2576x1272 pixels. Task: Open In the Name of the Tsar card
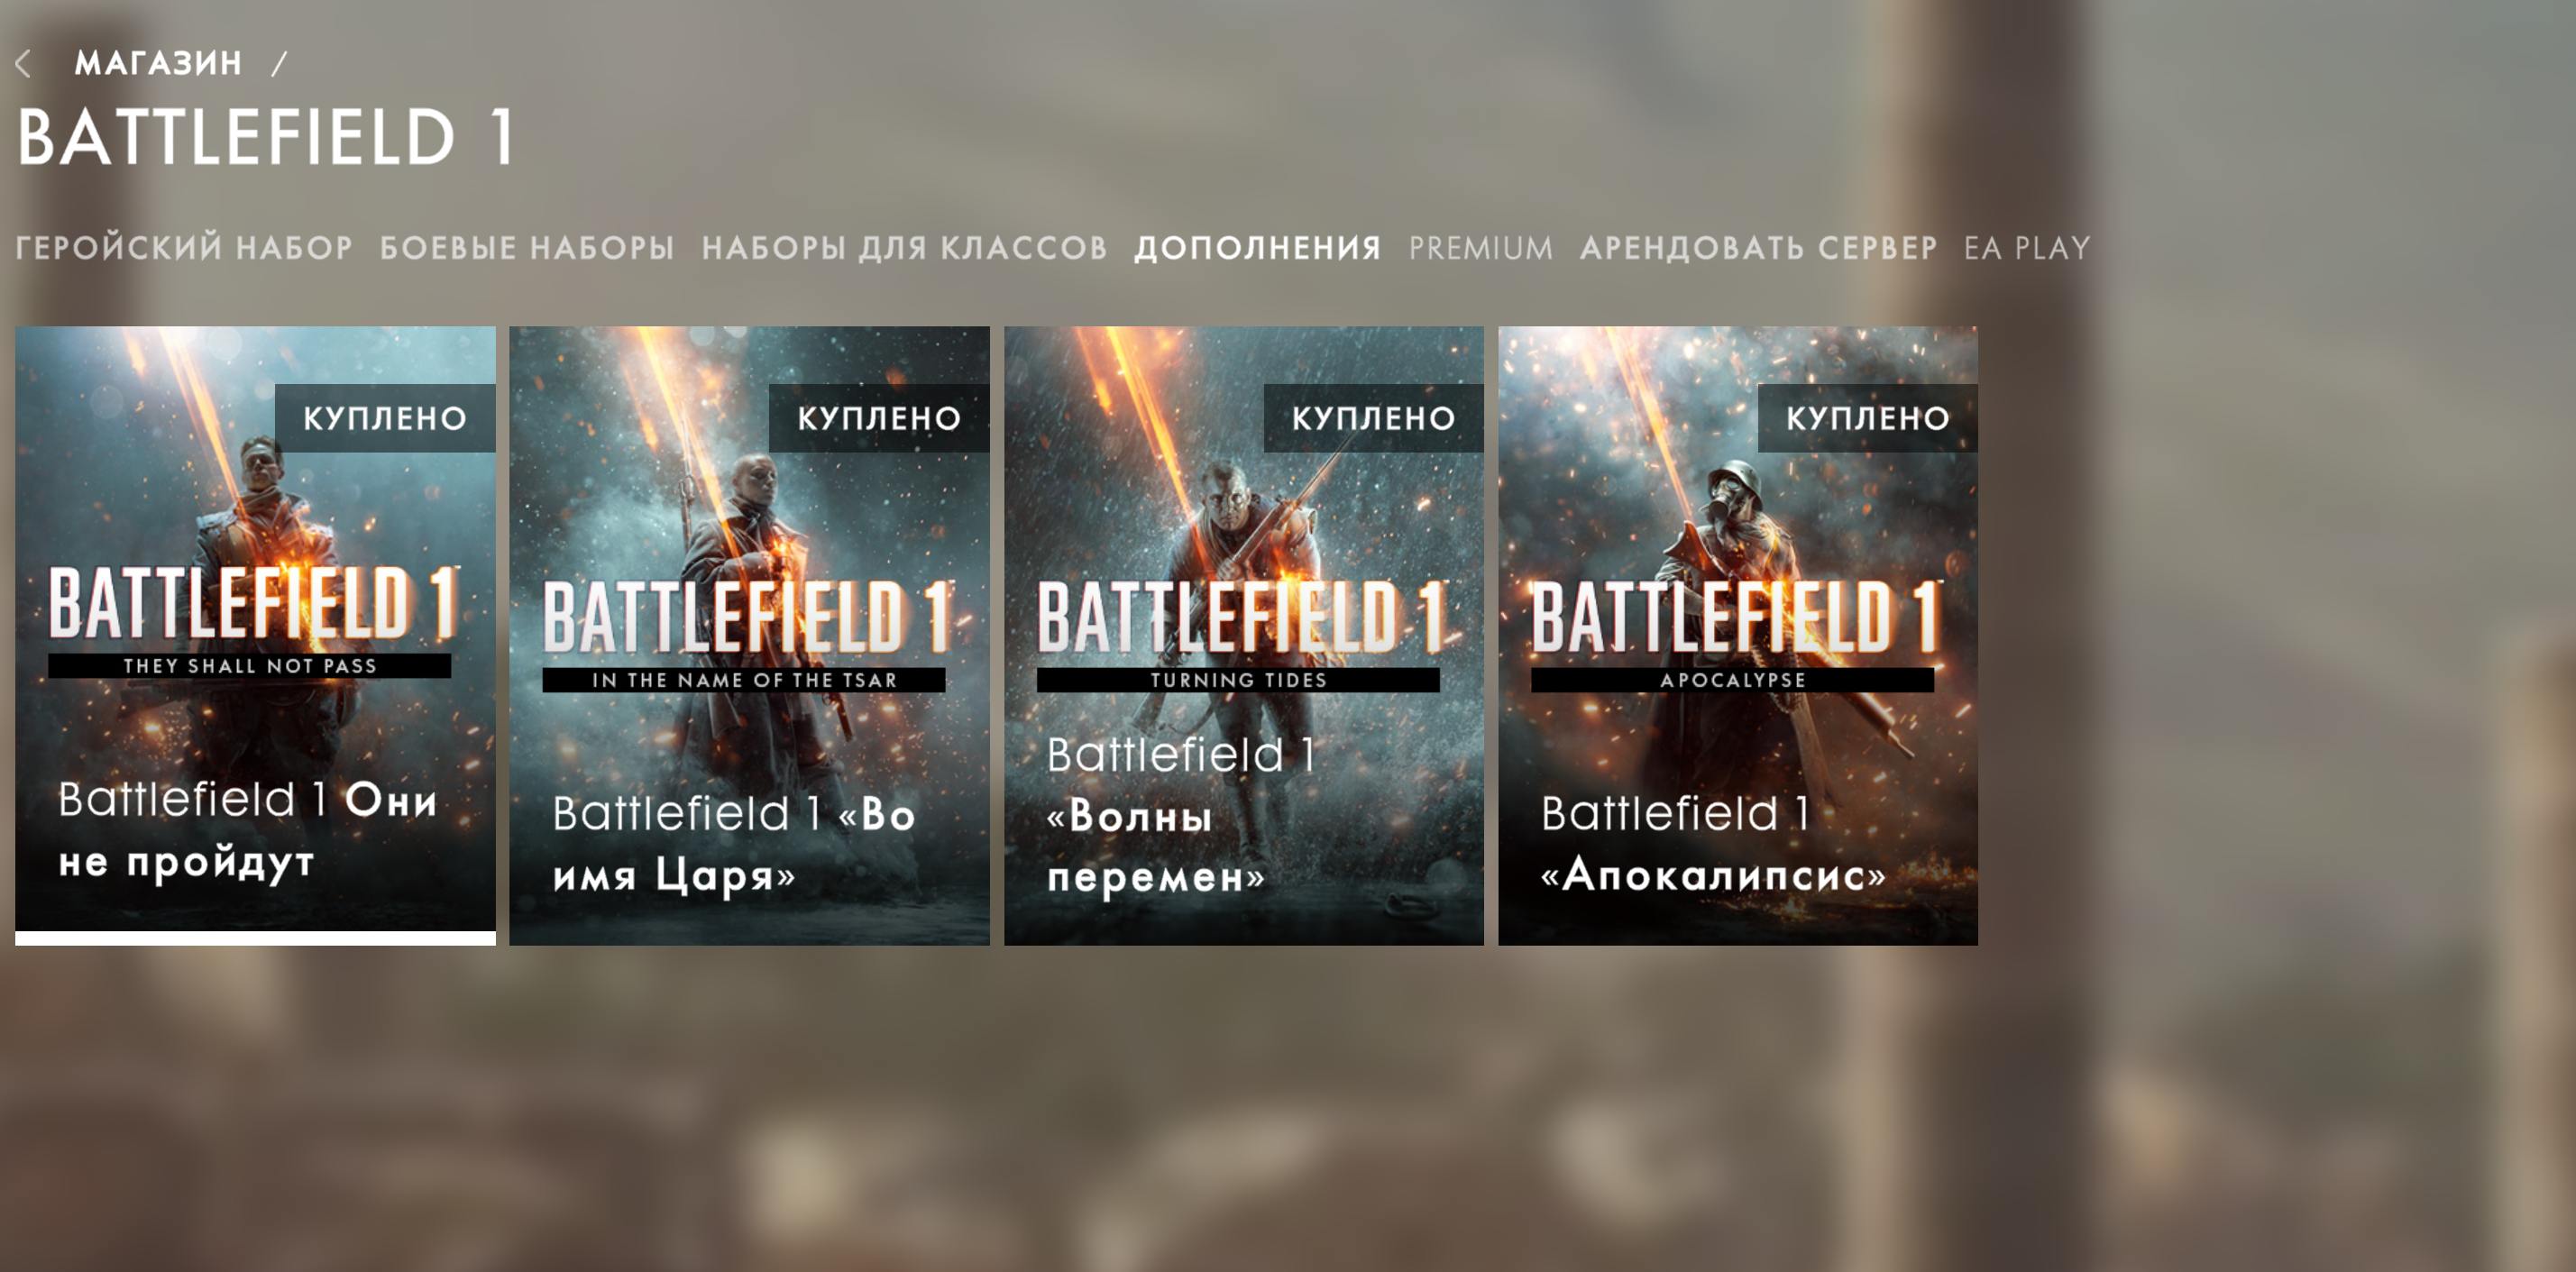749,635
